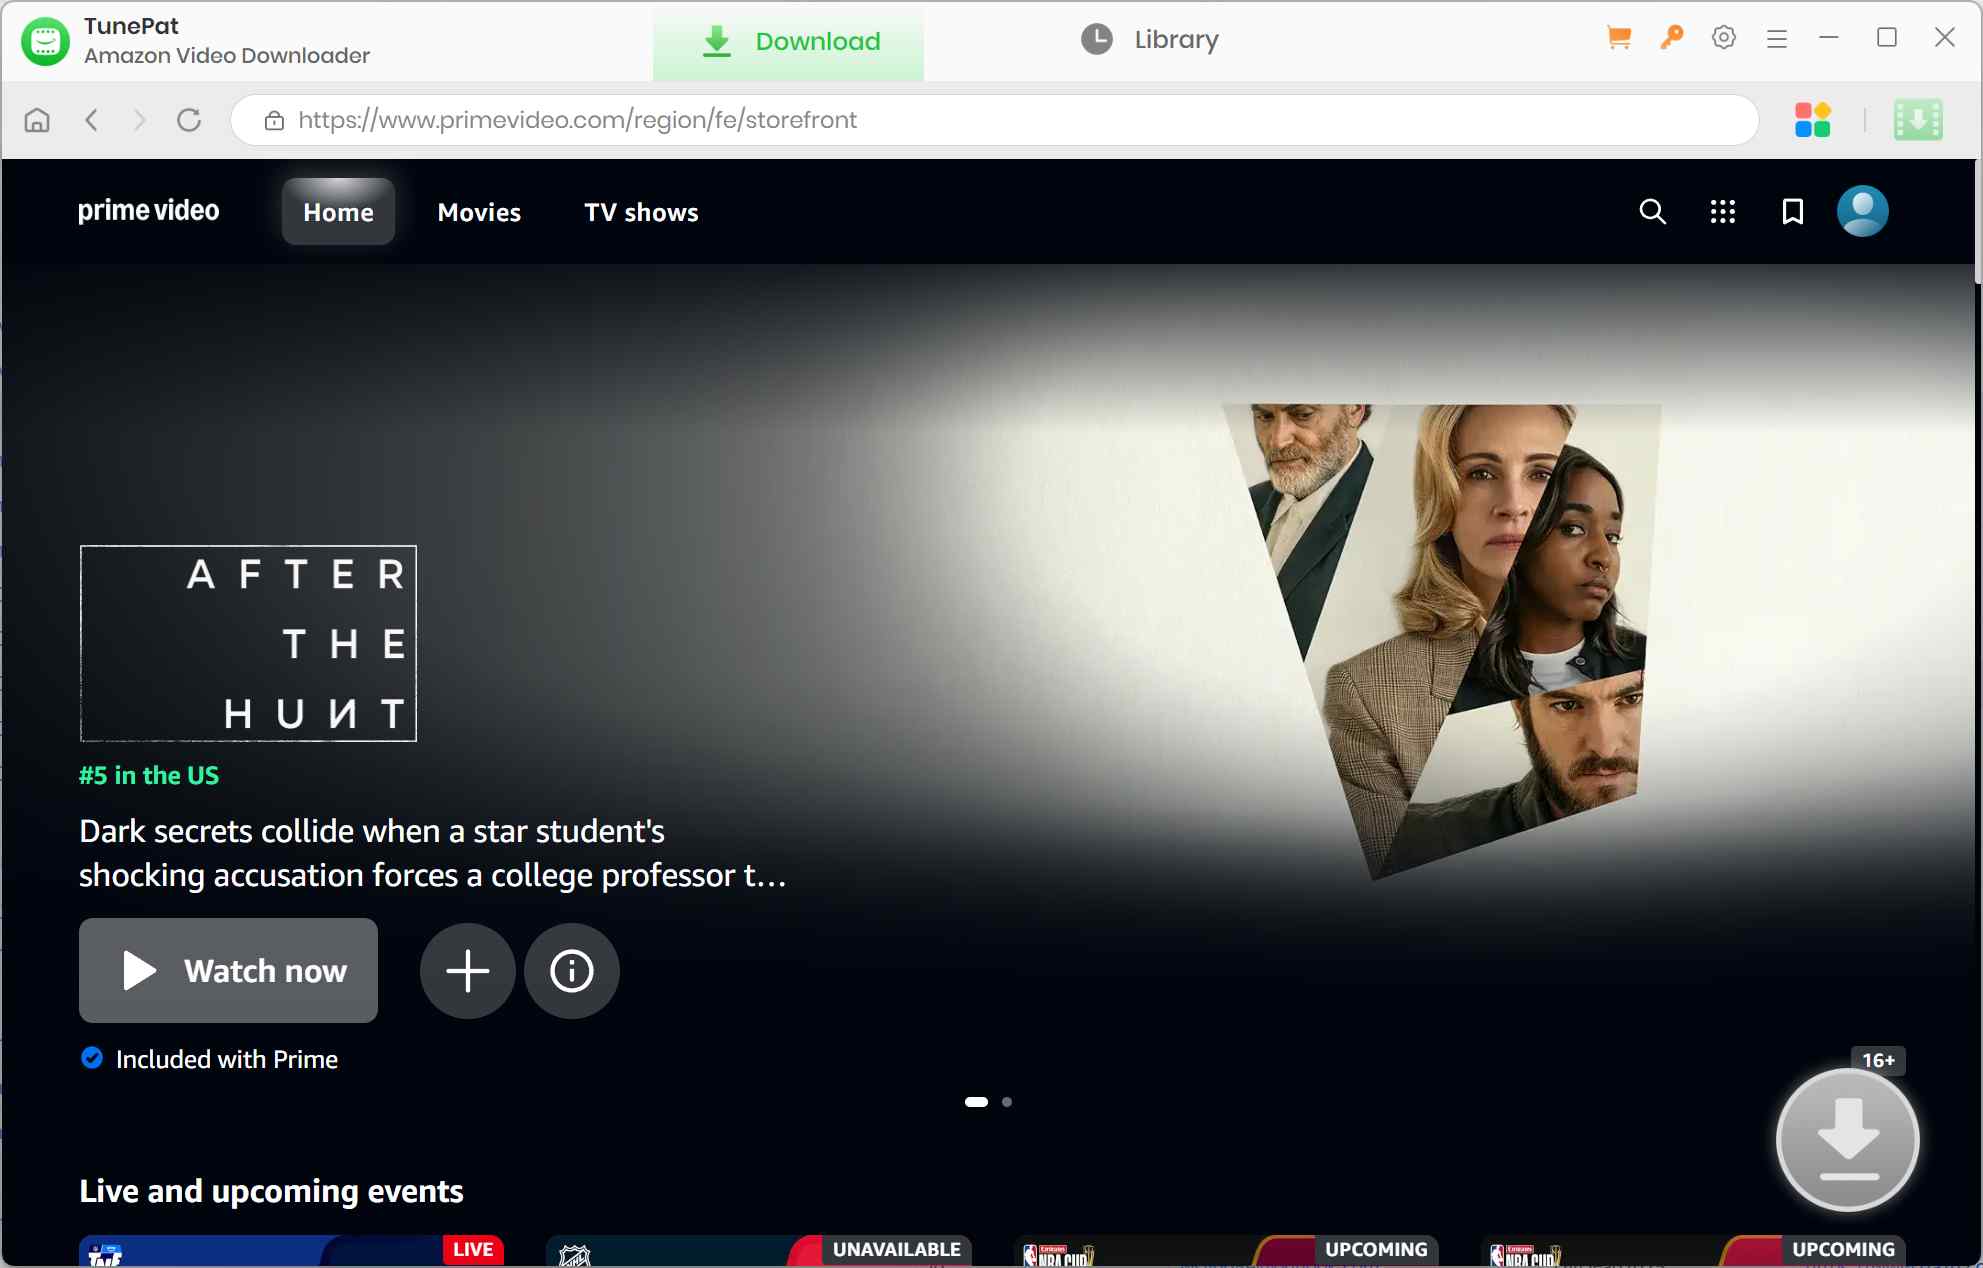The image size is (1983, 1268).
Task: Click the first carousel pagination indicator
Action: (975, 1101)
